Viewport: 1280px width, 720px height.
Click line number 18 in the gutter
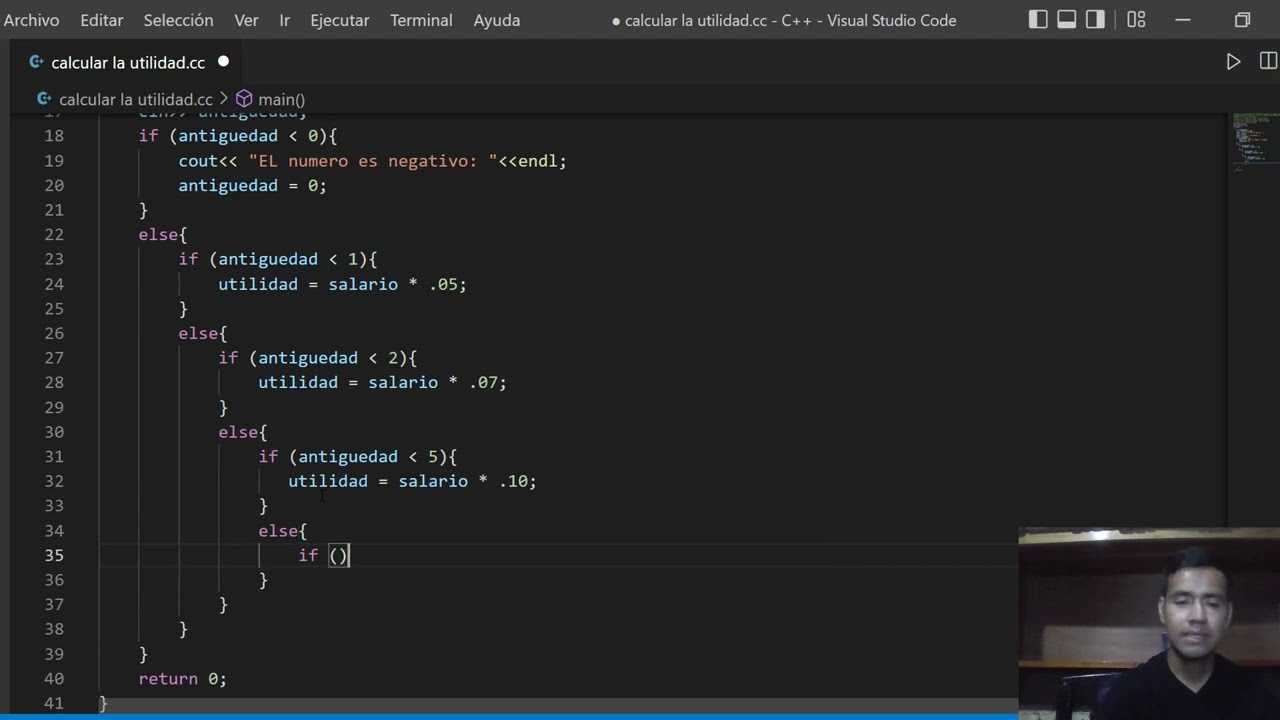[x=54, y=136]
